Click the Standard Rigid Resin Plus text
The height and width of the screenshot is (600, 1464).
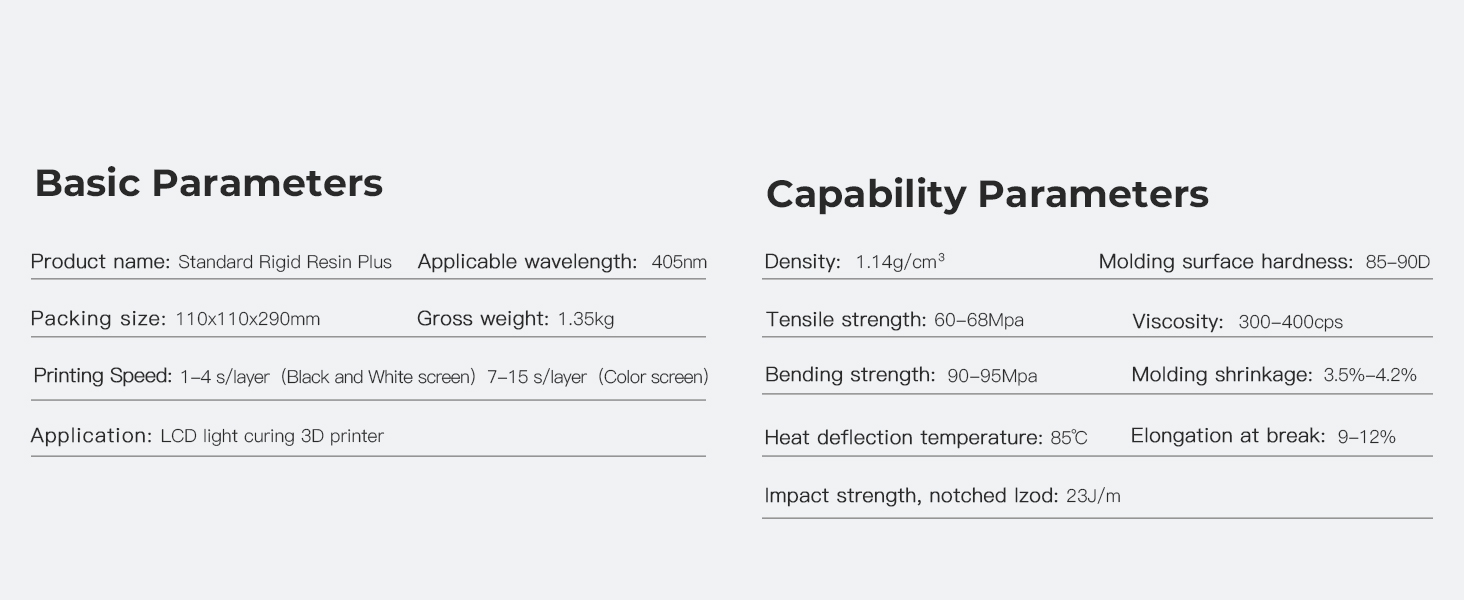285,263
